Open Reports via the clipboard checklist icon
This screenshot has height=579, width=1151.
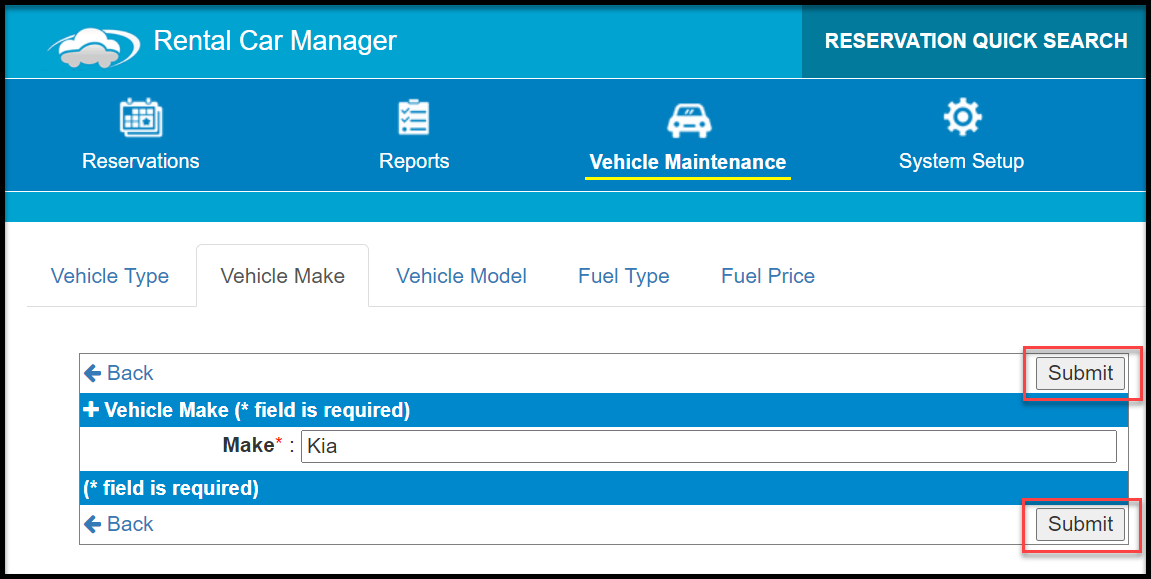coord(414,117)
